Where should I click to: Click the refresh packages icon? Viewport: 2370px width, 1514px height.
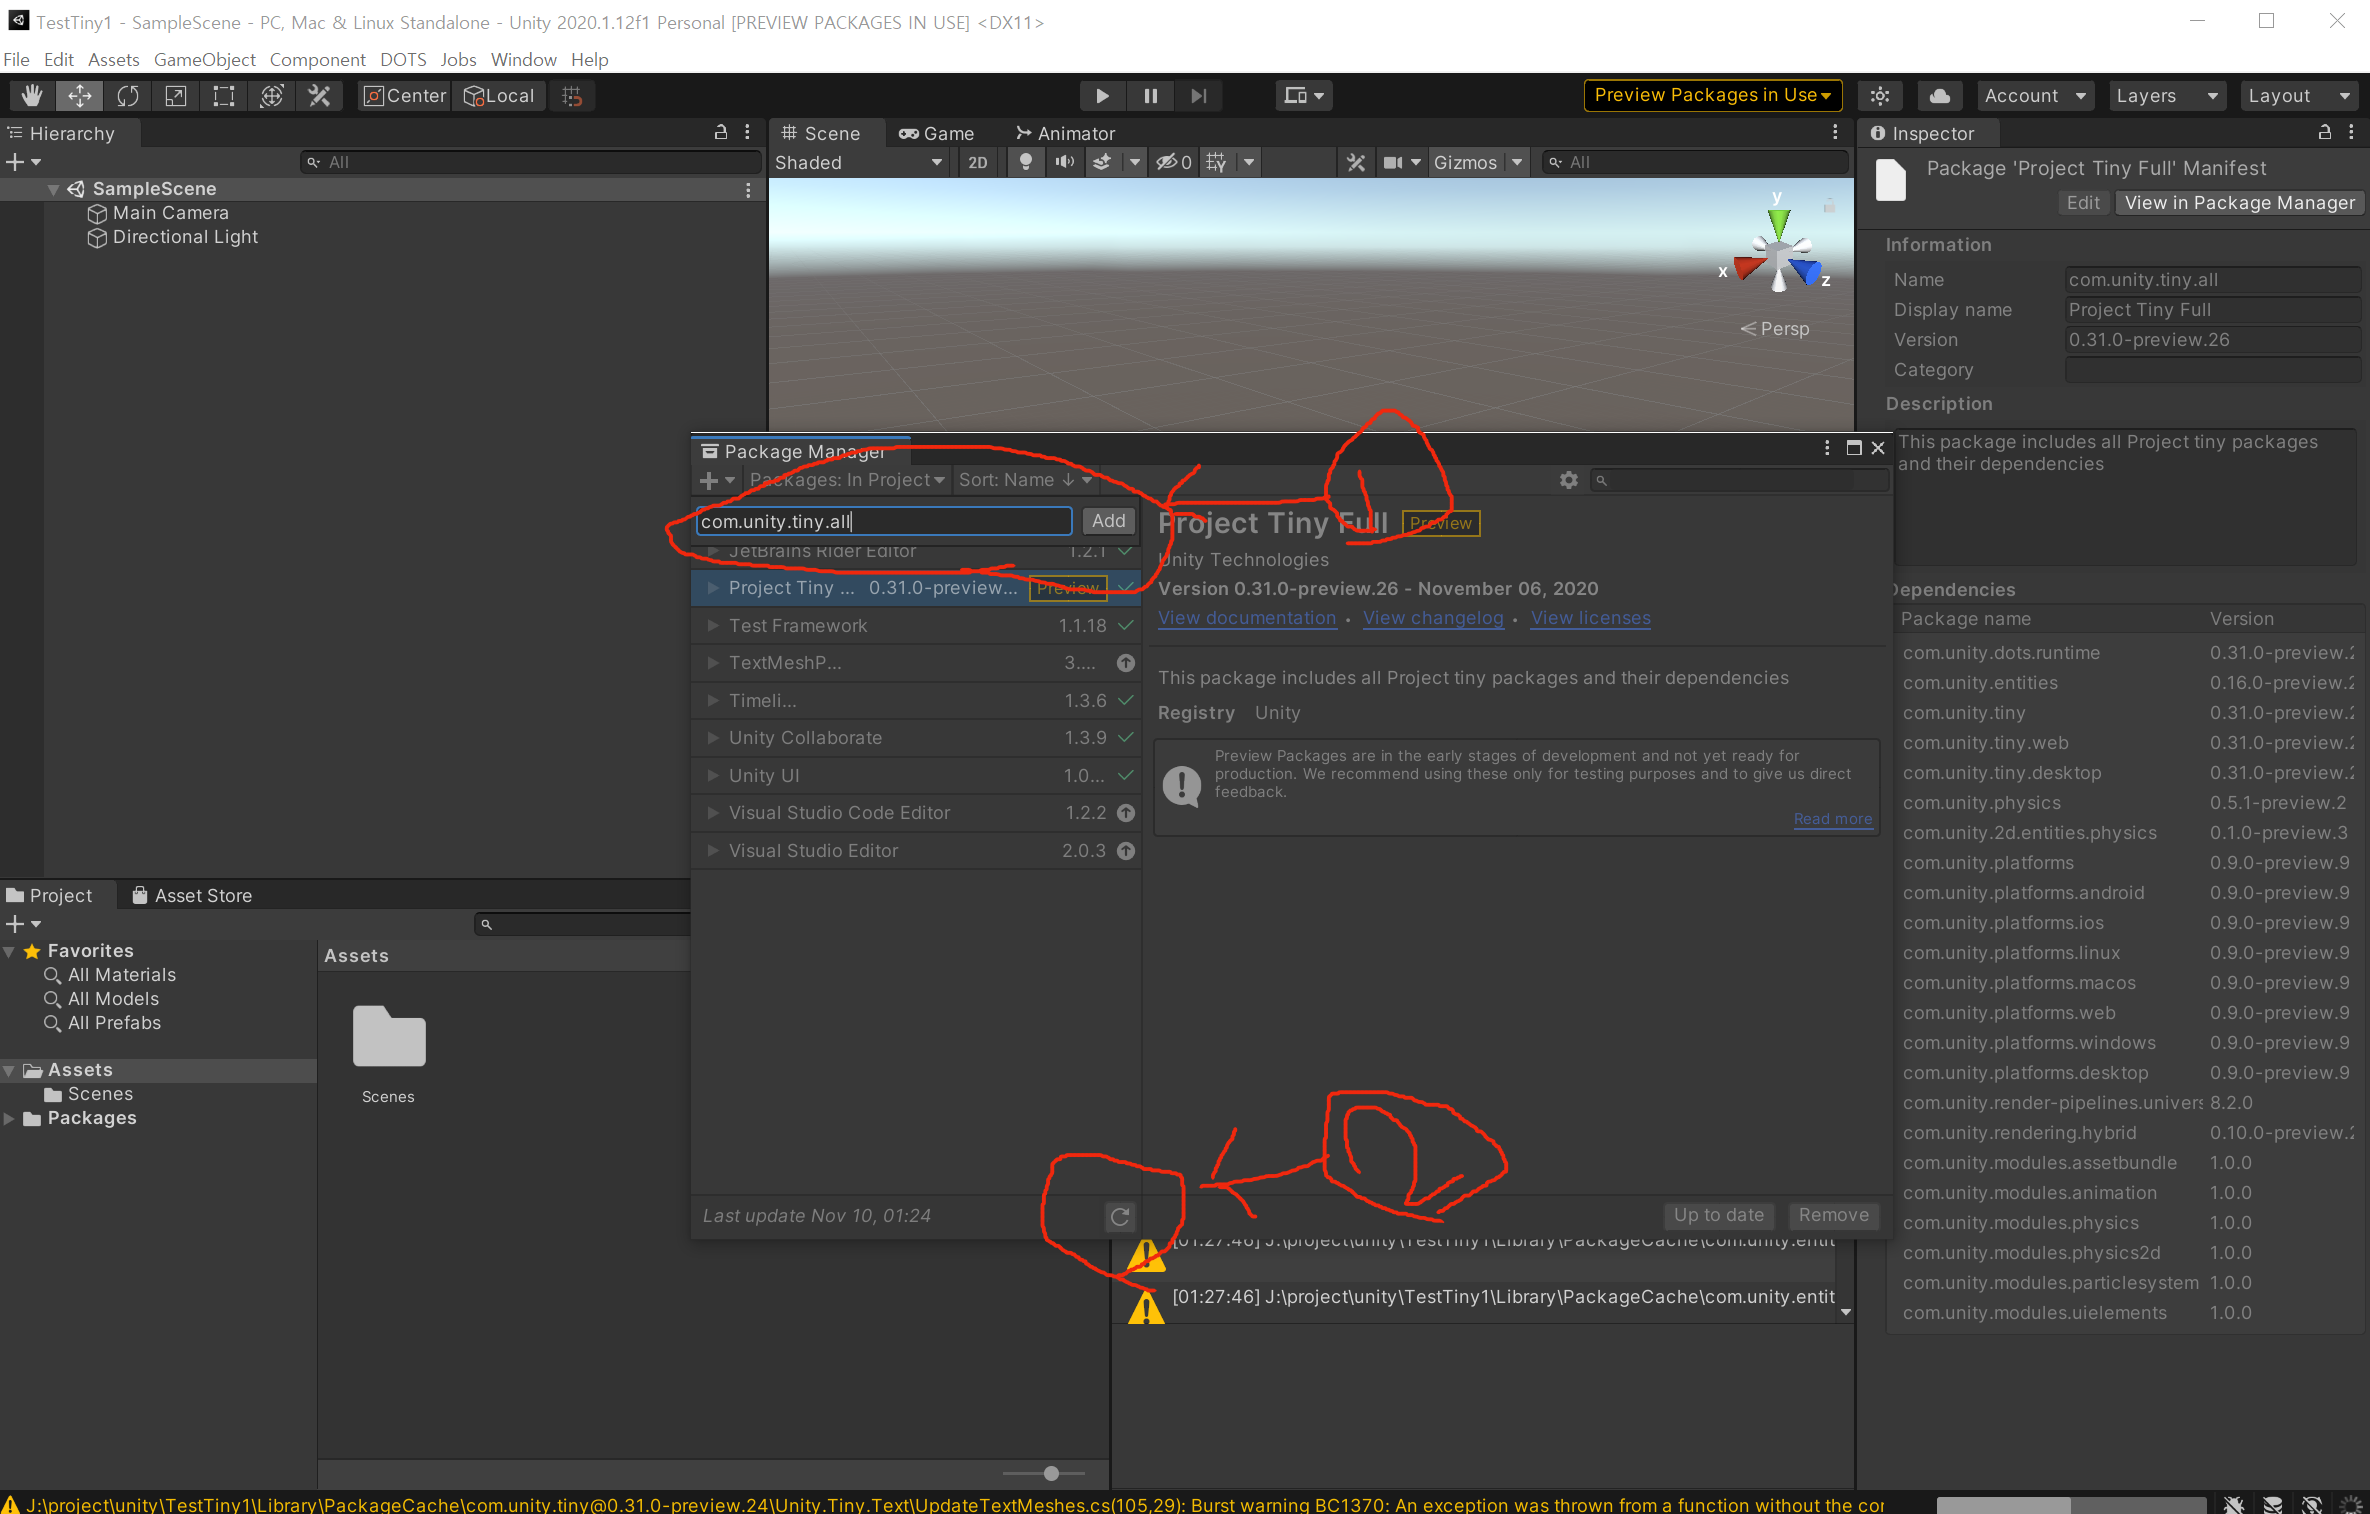point(1120,1216)
